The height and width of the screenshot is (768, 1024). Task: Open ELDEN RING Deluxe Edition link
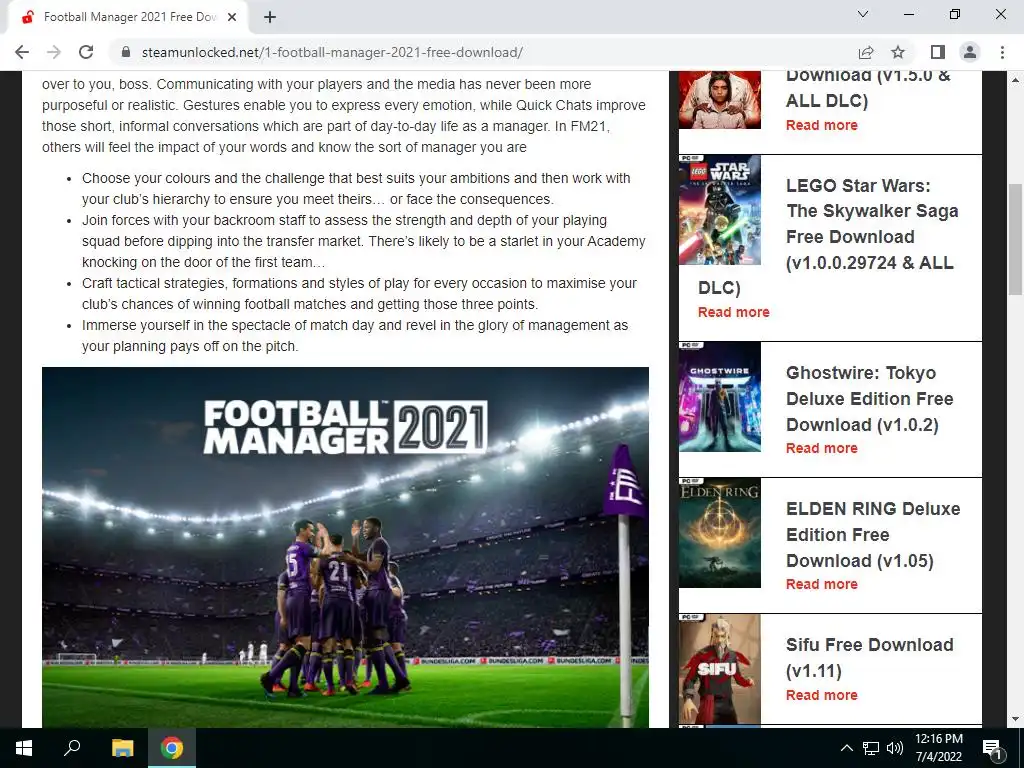point(873,534)
